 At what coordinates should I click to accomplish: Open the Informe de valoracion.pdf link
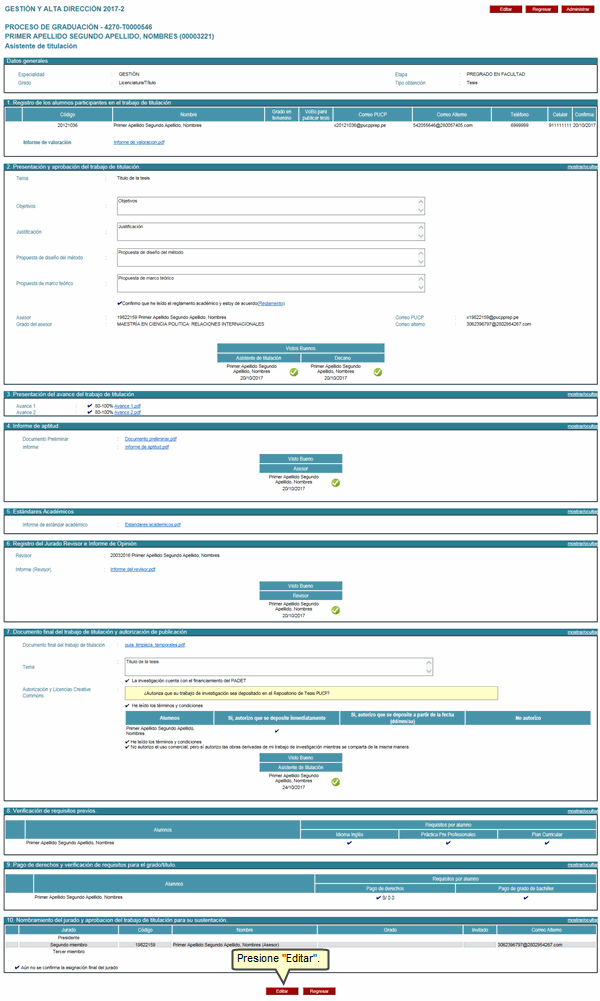coord(139,142)
